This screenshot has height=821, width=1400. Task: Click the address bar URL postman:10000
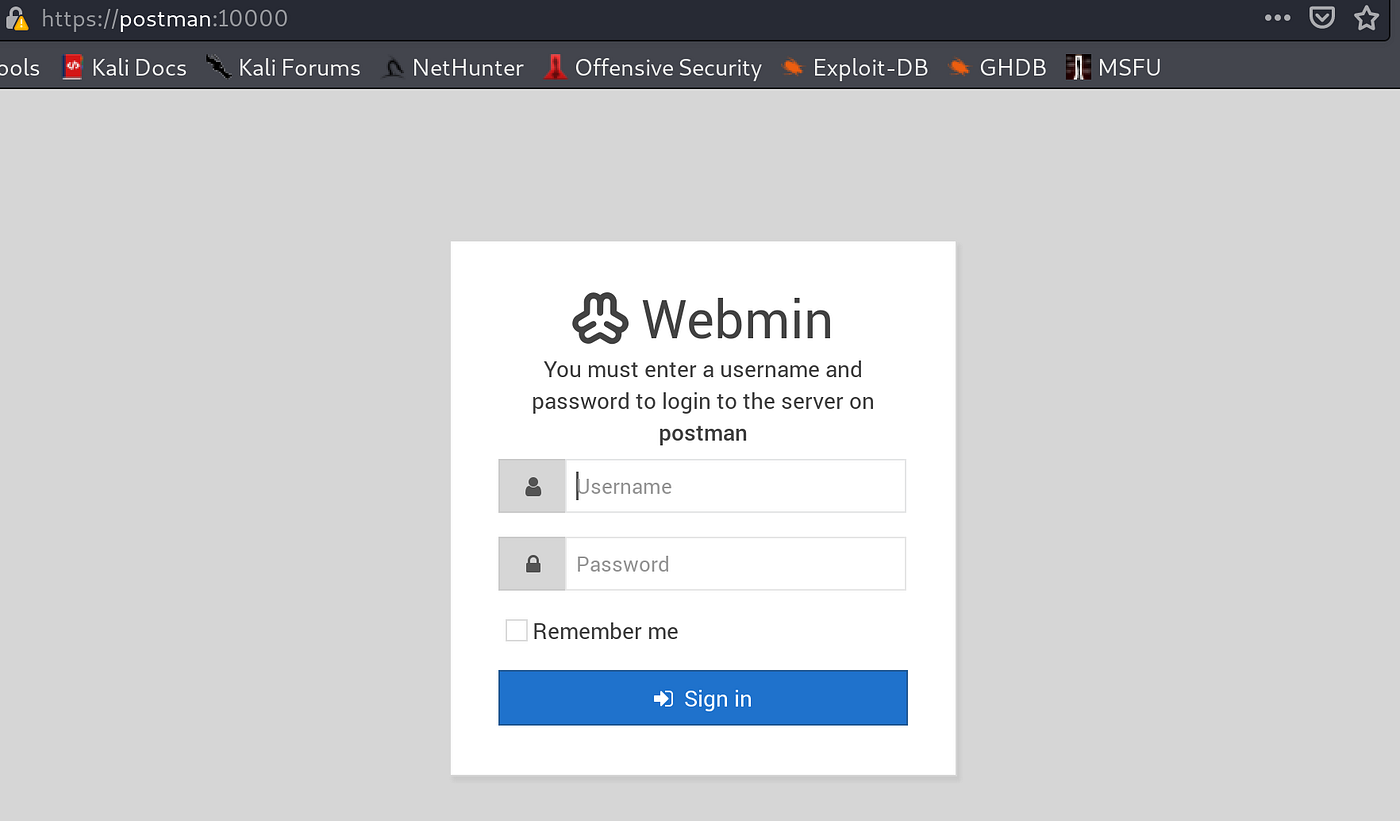click(x=165, y=18)
